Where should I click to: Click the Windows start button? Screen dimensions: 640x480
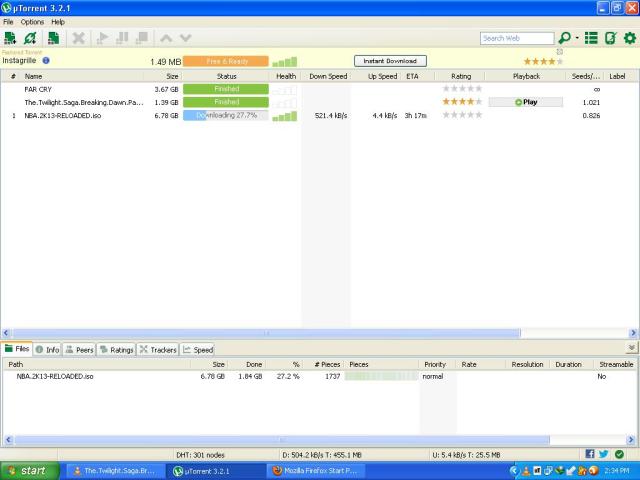[x=30, y=471]
